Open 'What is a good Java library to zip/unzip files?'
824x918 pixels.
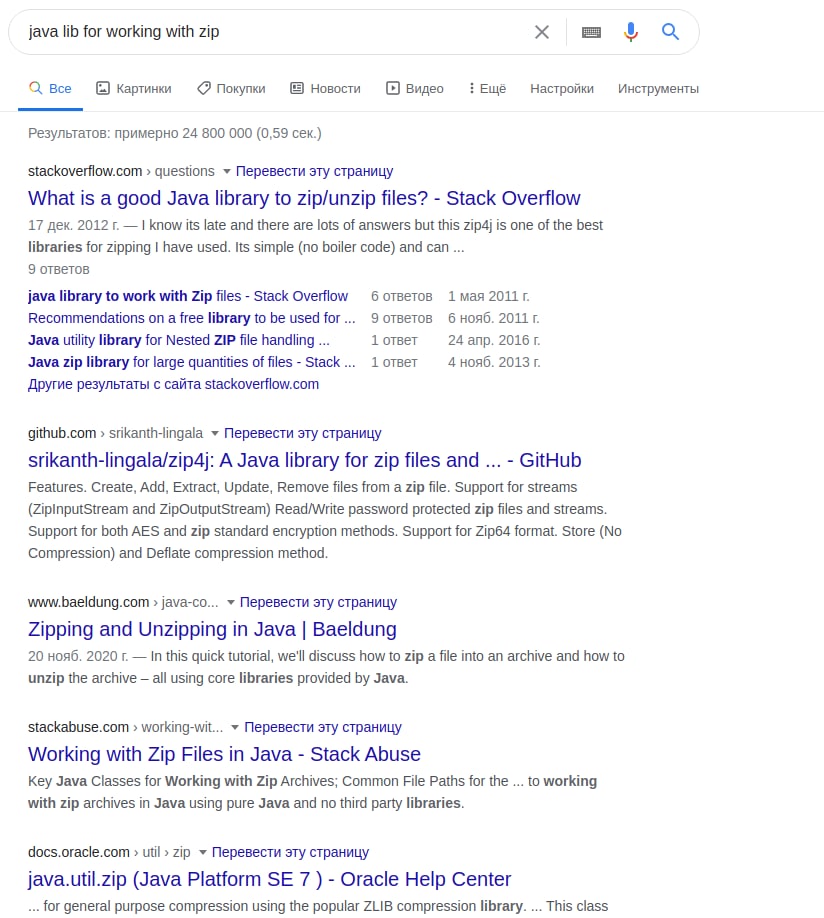click(304, 198)
